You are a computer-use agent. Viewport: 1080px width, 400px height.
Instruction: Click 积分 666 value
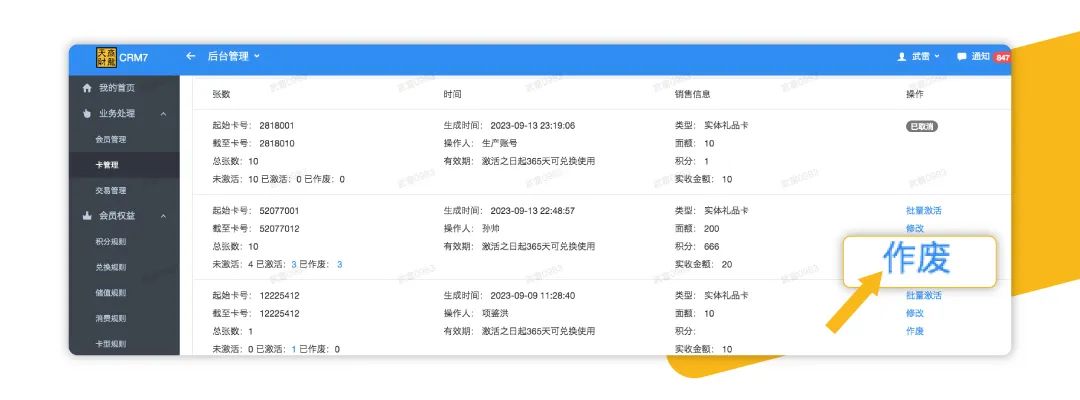click(712, 246)
